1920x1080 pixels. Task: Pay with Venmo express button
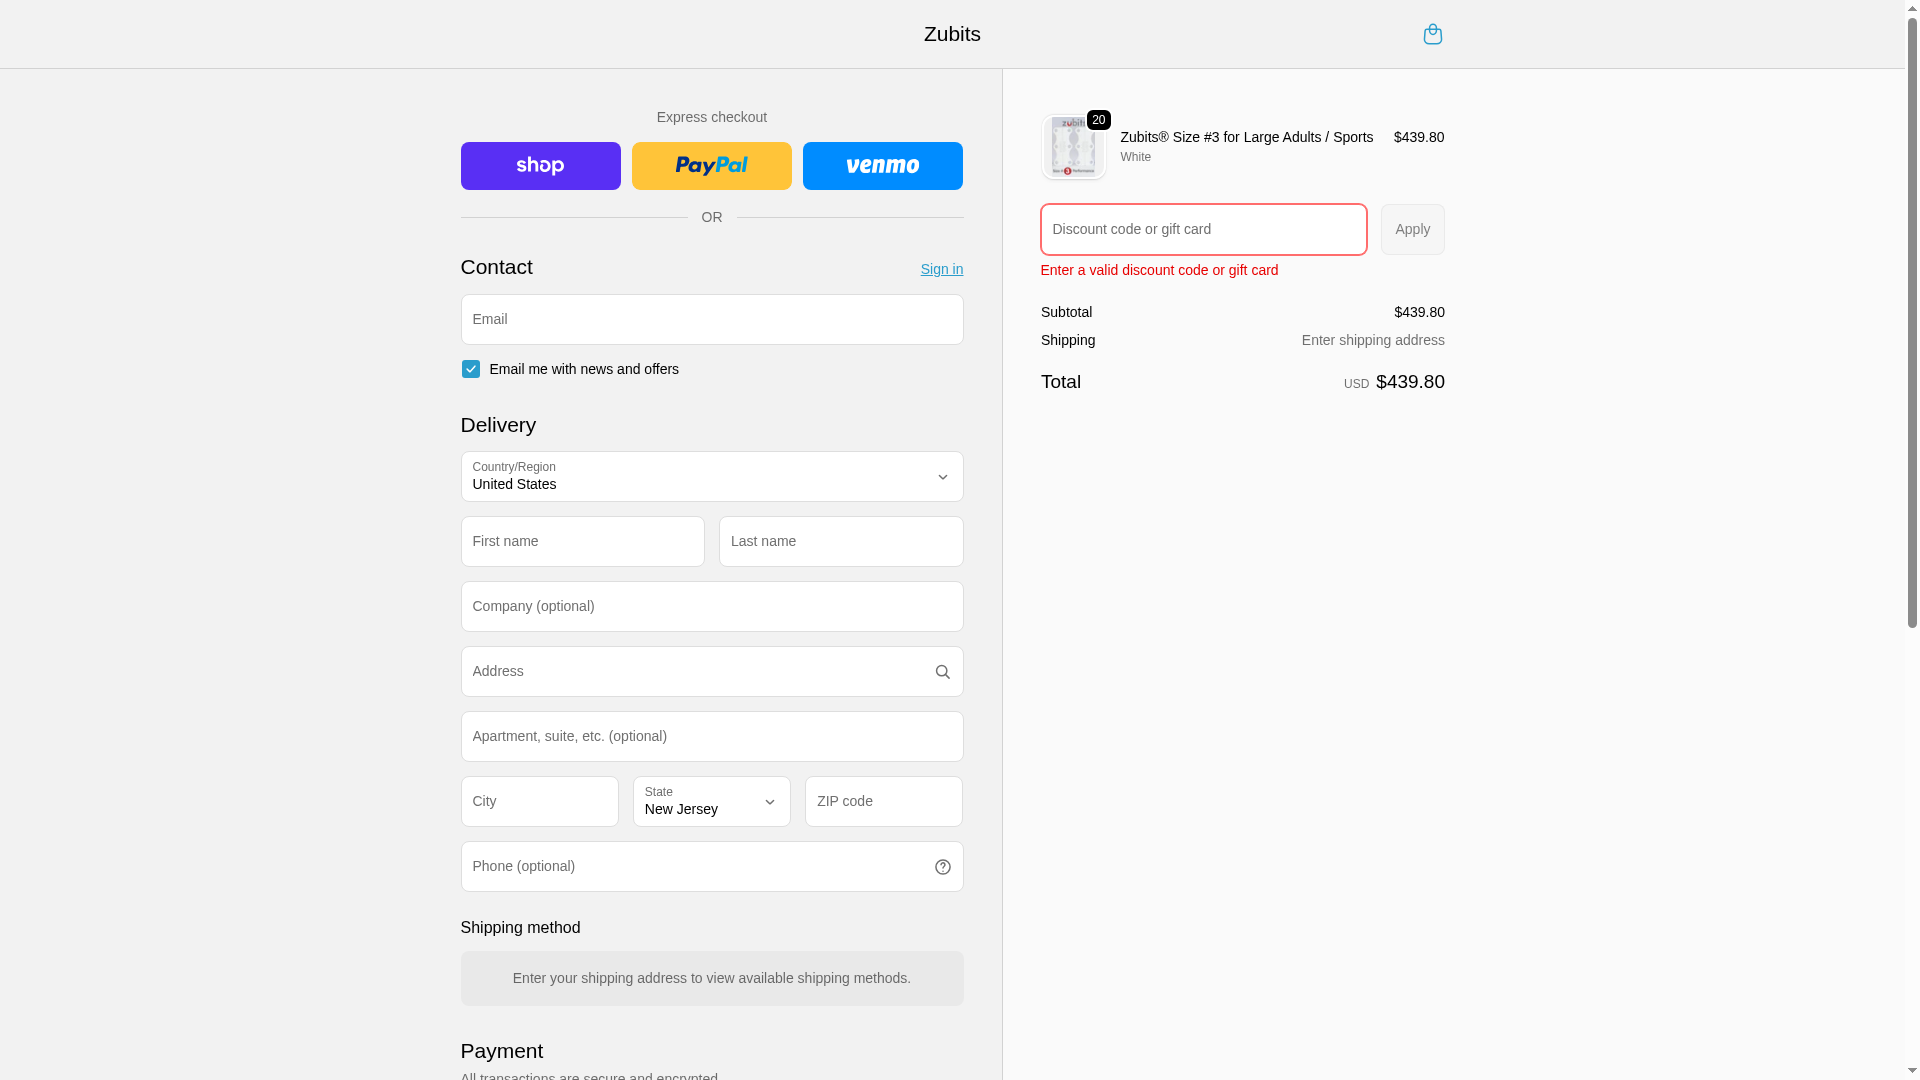(882, 166)
